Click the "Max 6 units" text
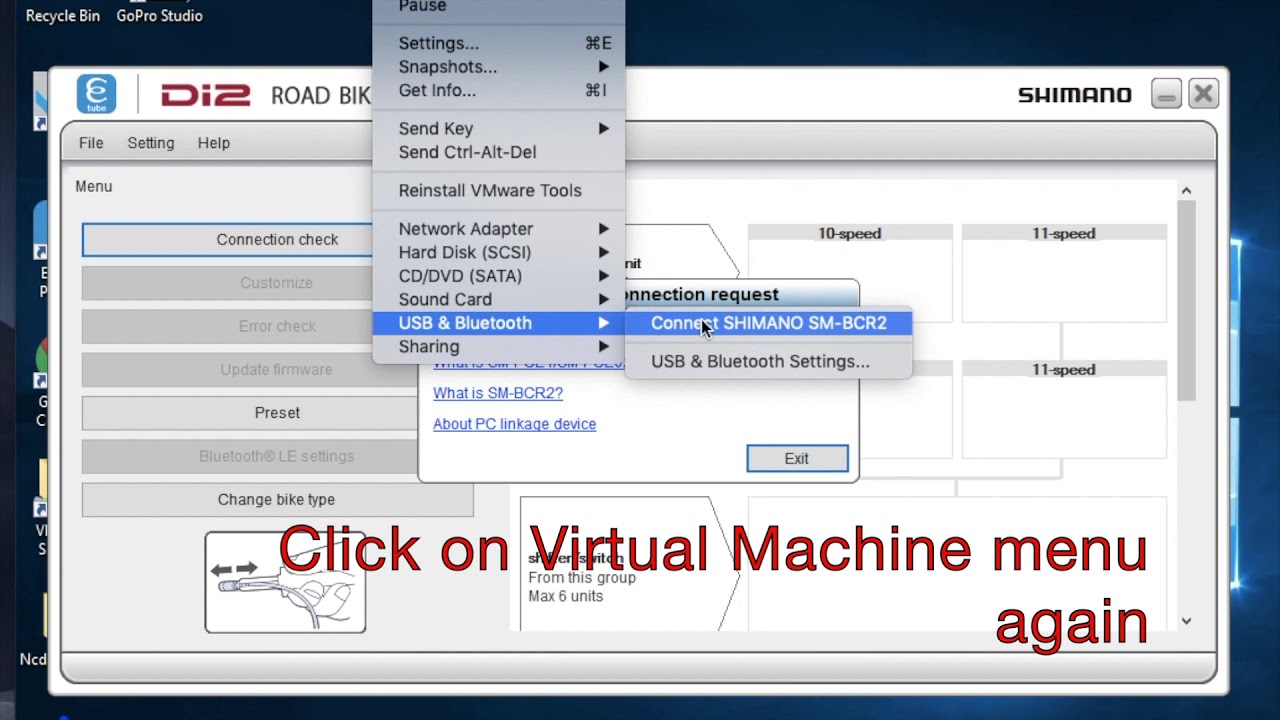Viewport: 1280px width, 720px height. point(565,596)
